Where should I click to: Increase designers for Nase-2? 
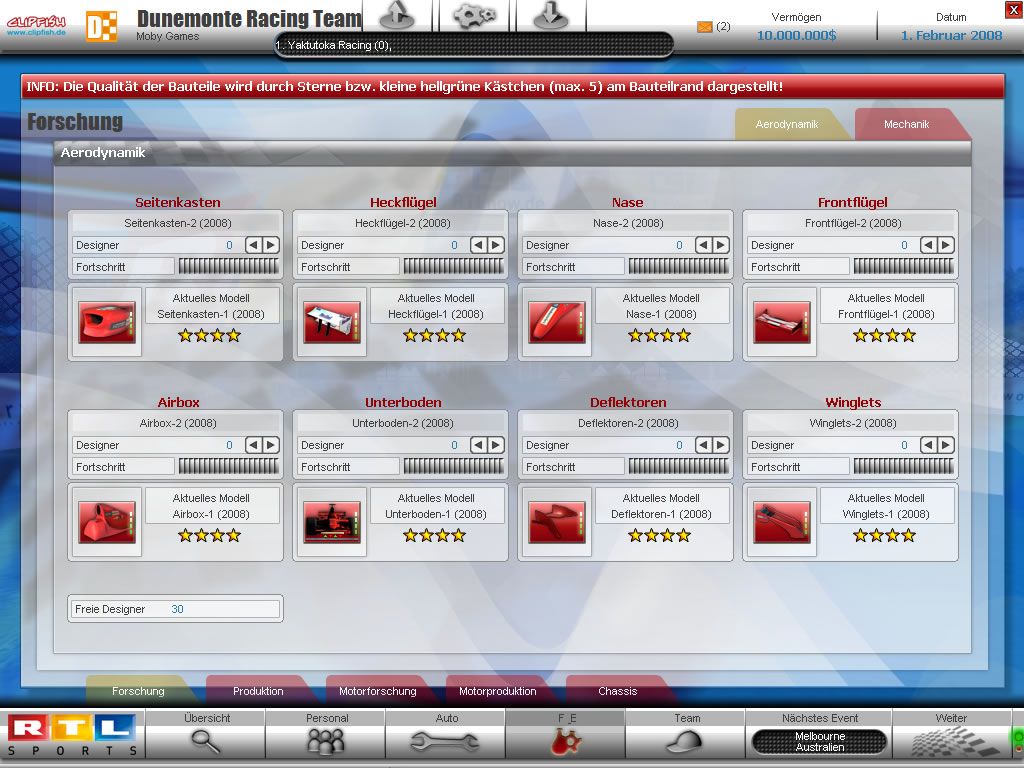coord(721,245)
